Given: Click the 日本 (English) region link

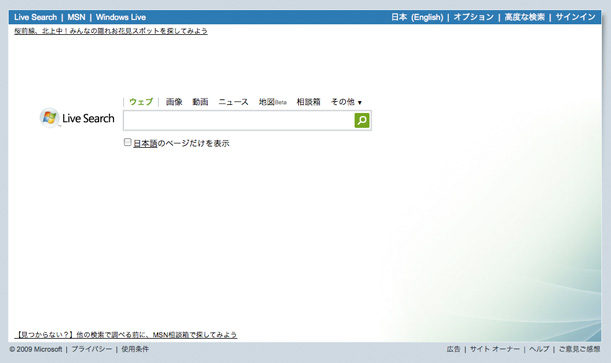Looking at the screenshot, I should click(x=417, y=17).
